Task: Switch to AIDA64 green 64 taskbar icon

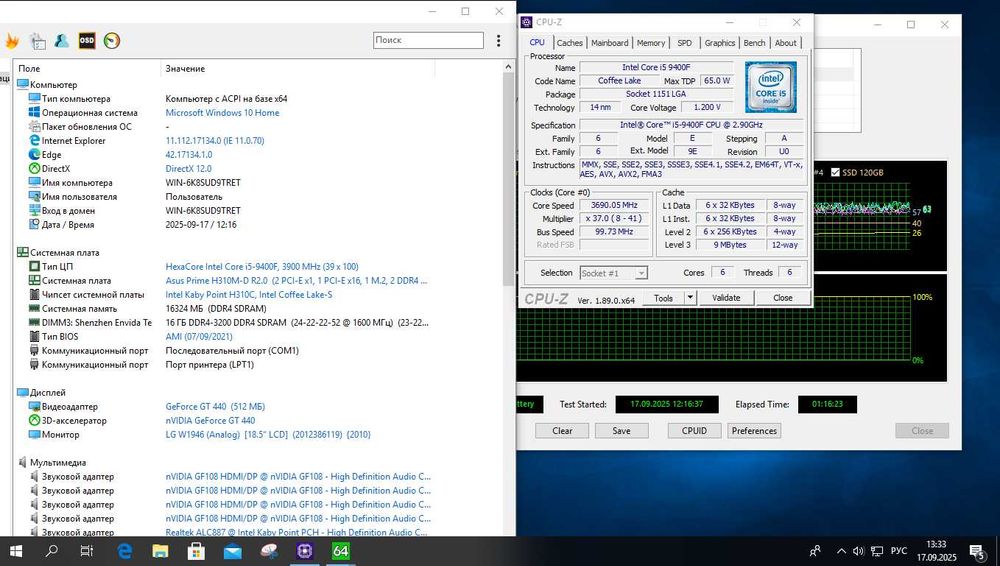Action: (x=341, y=551)
